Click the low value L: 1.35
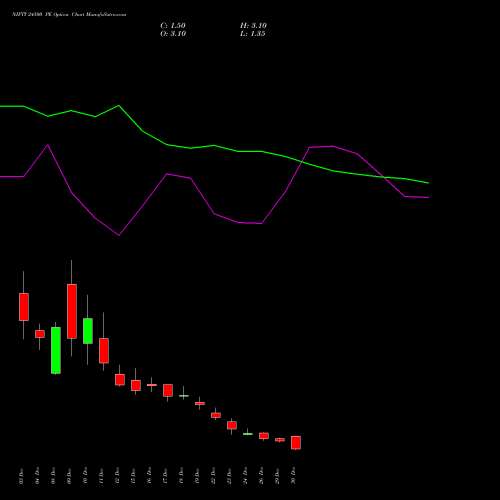The height and width of the screenshot is (500, 500). (x=253, y=34)
